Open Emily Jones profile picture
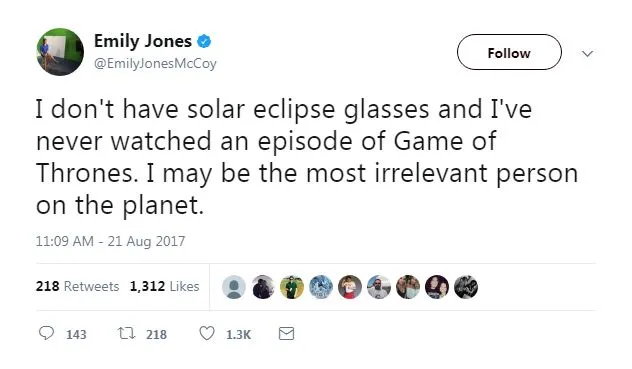632x369 pixels. click(60, 52)
